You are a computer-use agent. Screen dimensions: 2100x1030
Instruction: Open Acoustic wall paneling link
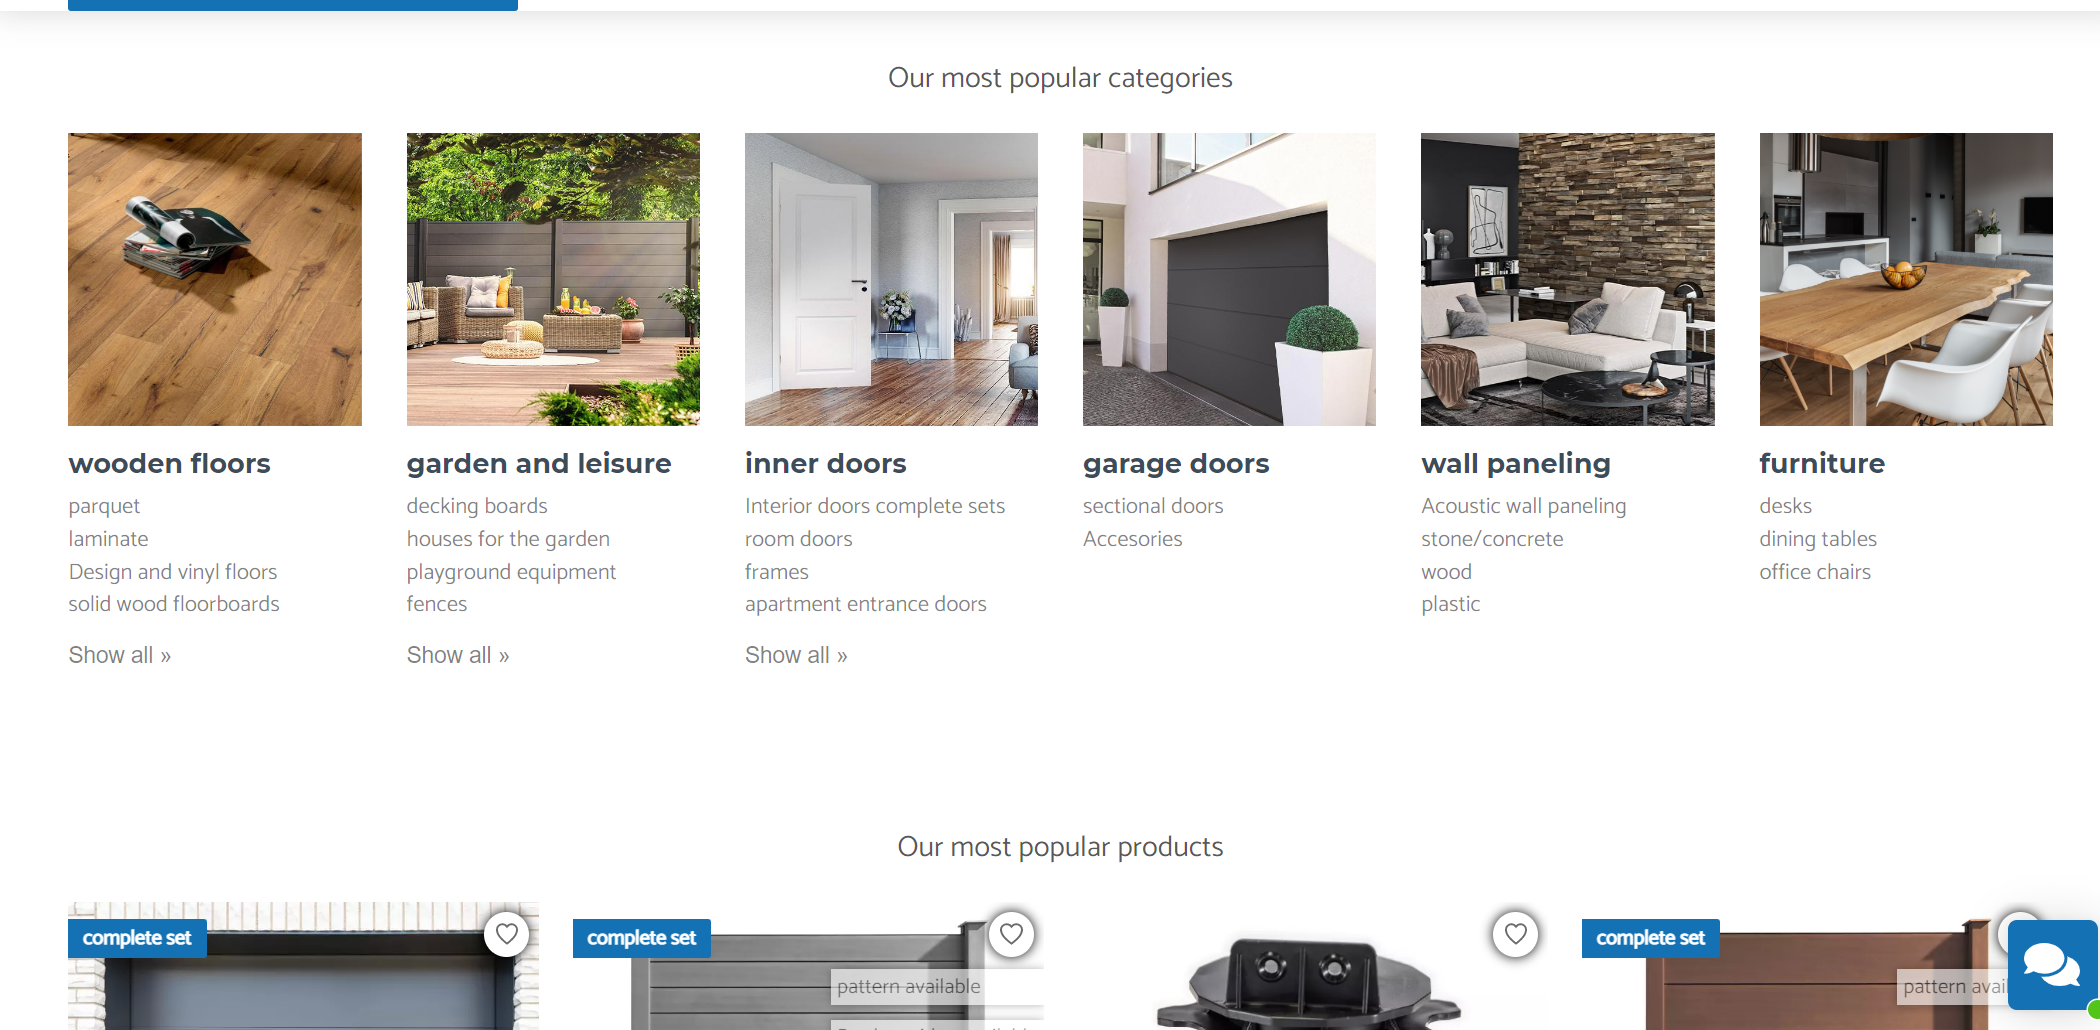point(1524,506)
